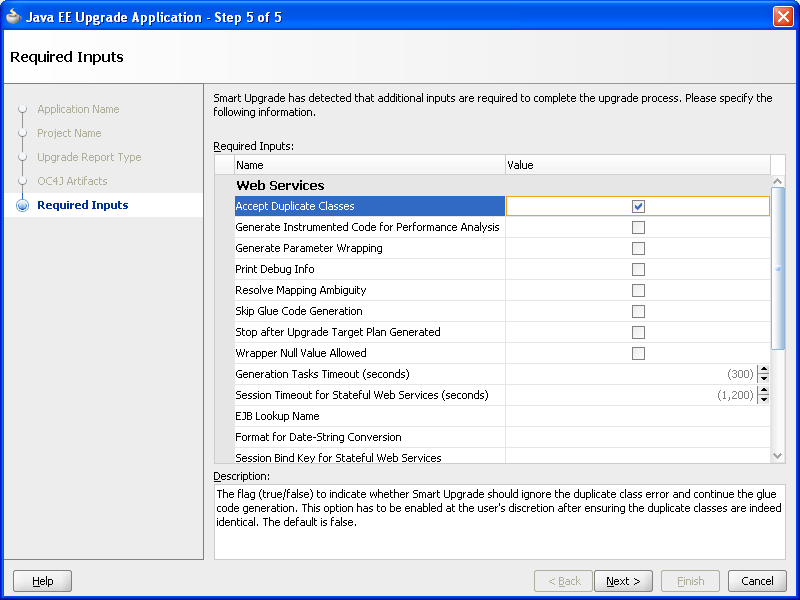Increase the Generation Tasks Timeout value

point(763,370)
